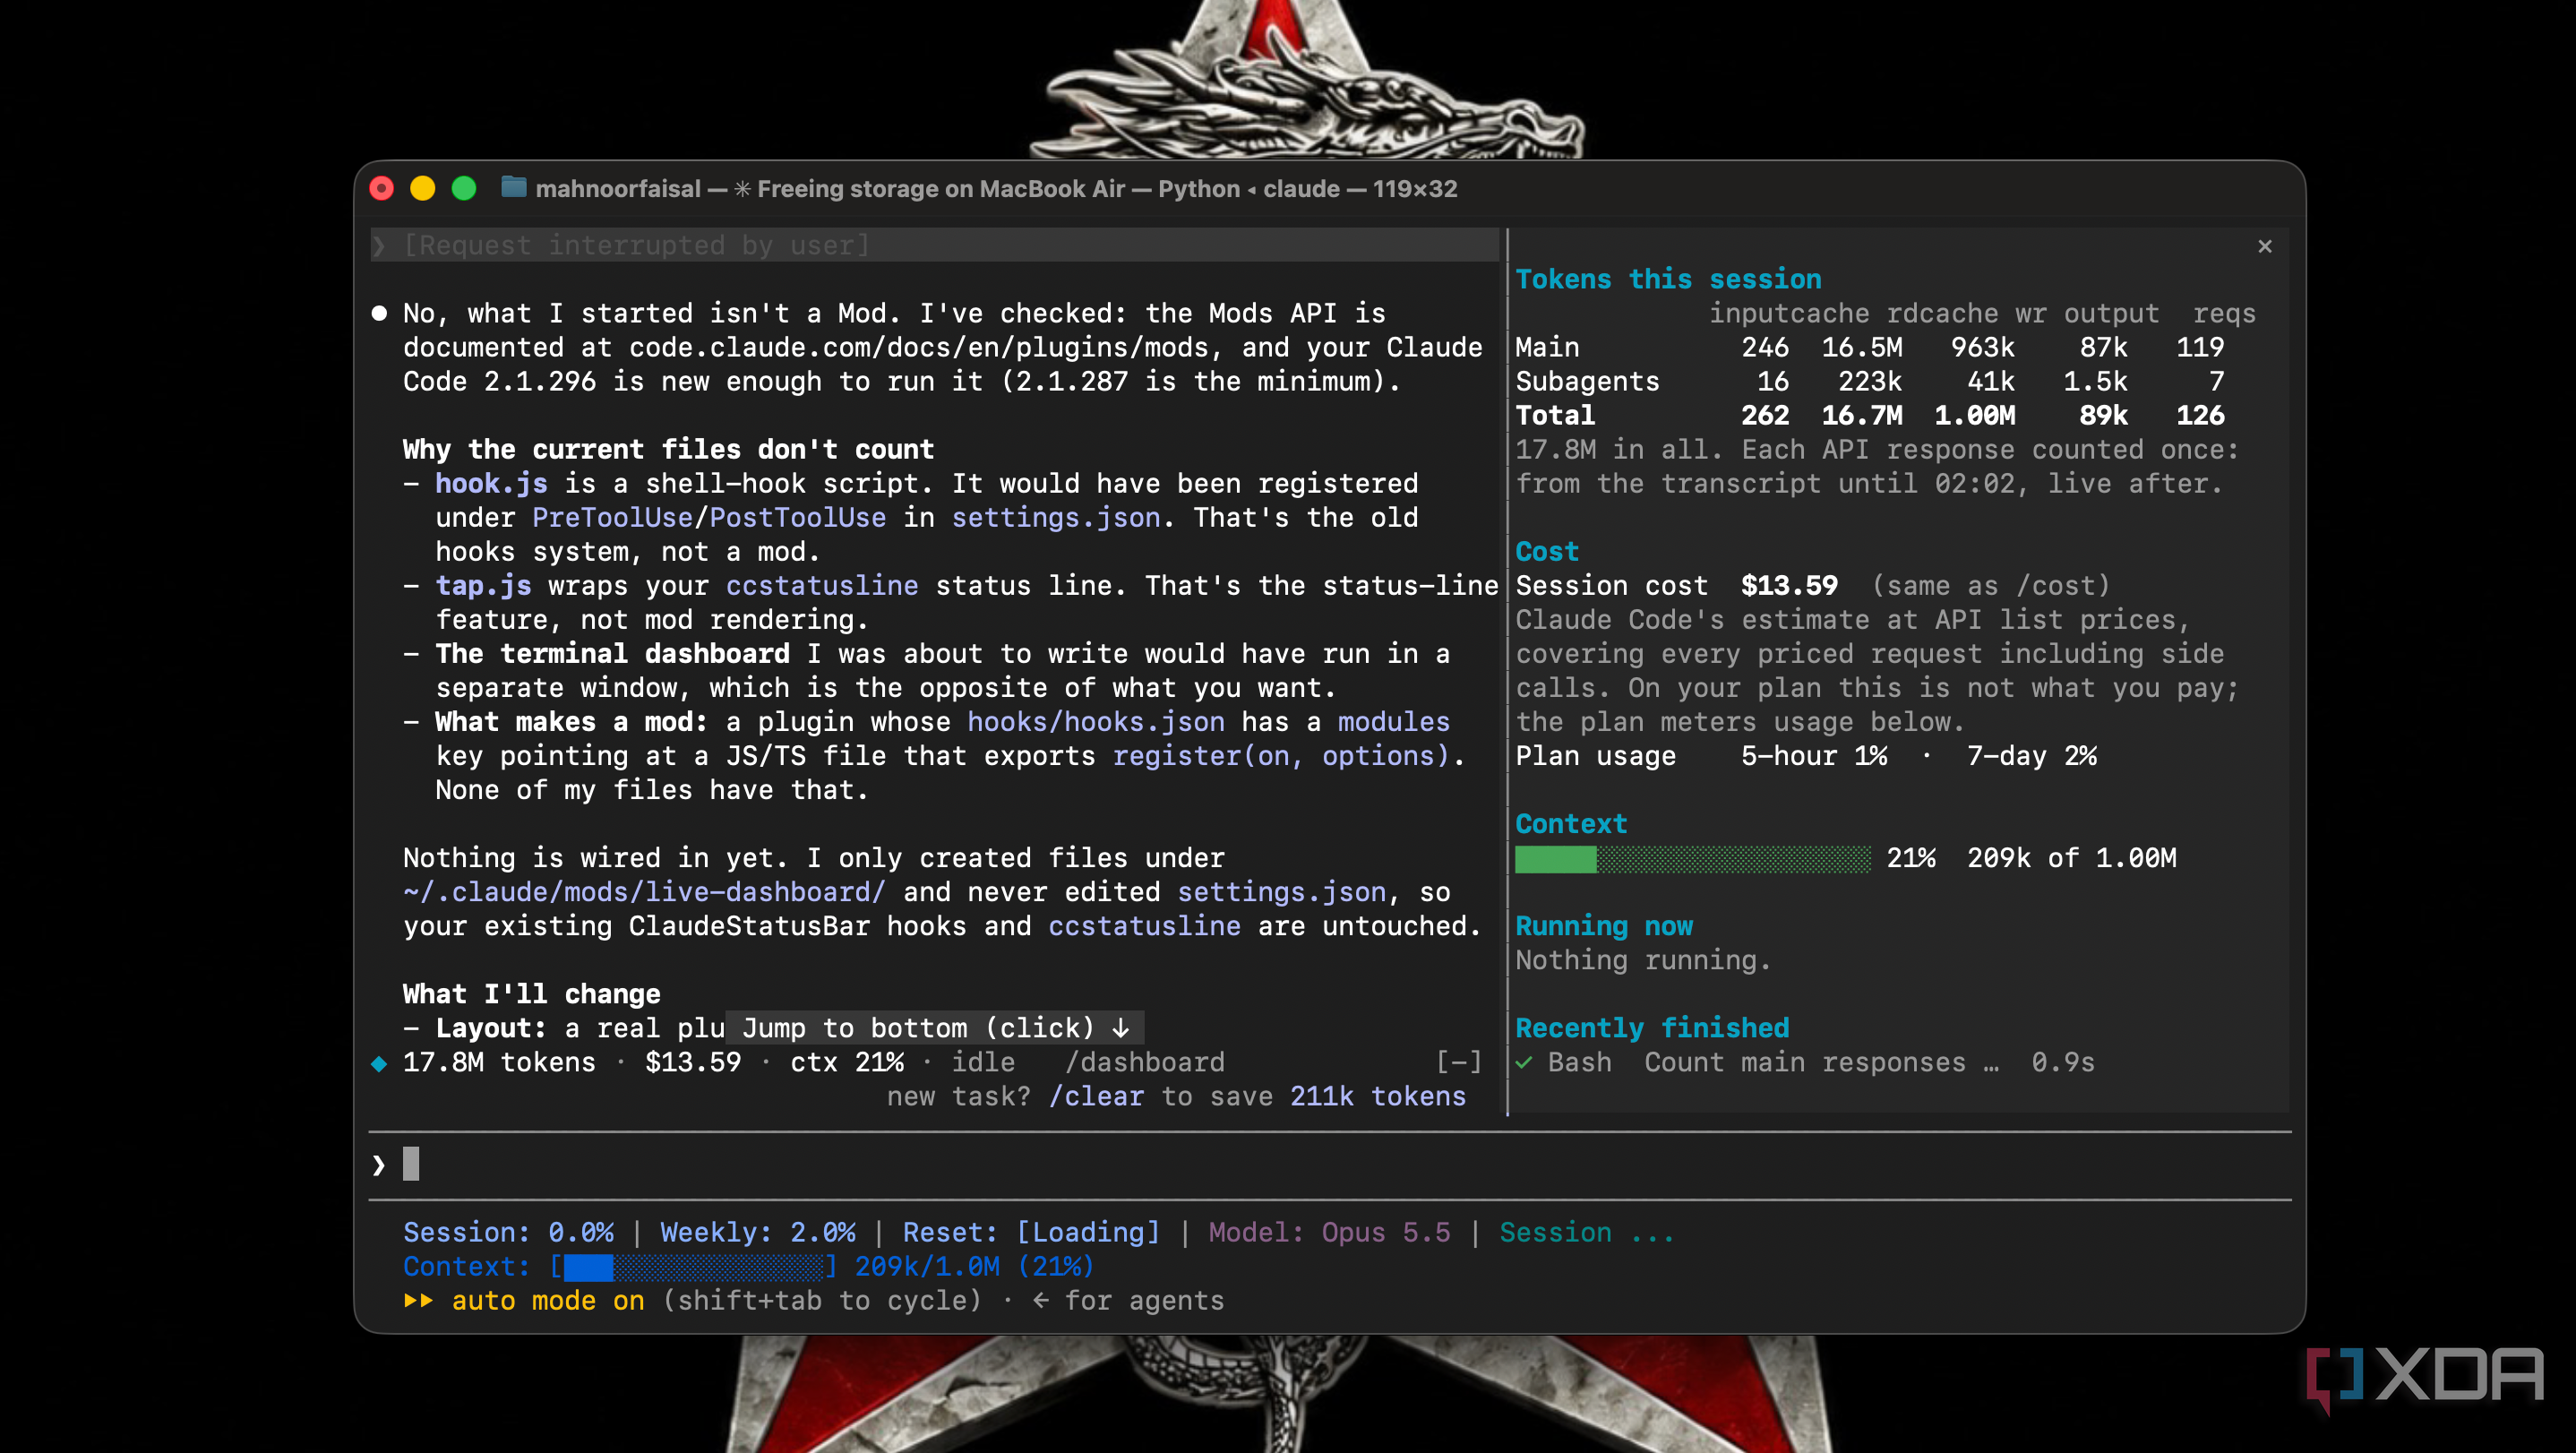Click the blue Context progress bar in status line
This screenshot has height=1453, width=2576.
pyautogui.click(x=692, y=1267)
